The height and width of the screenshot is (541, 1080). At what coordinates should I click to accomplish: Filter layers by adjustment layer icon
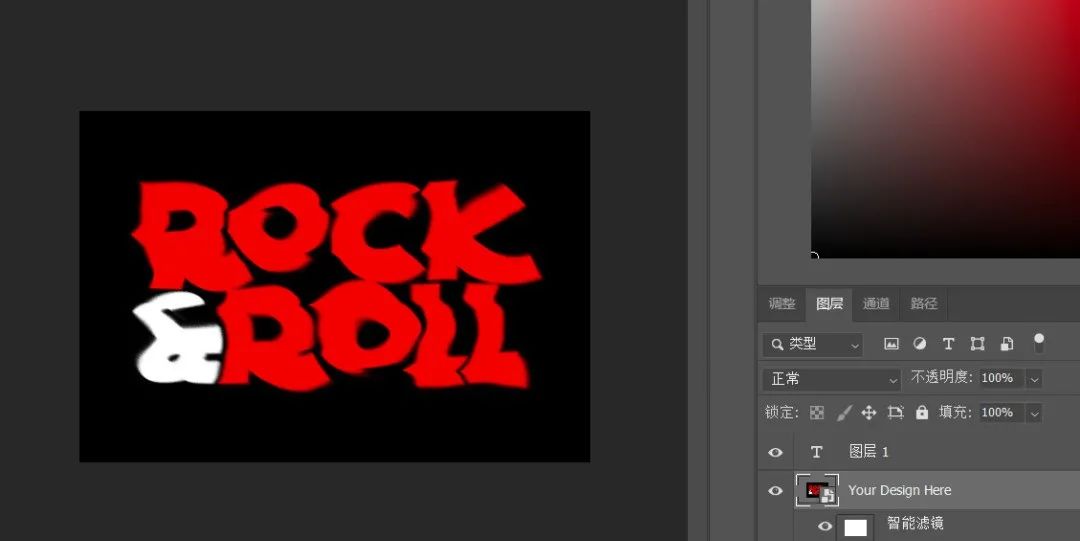pos(919,344)
